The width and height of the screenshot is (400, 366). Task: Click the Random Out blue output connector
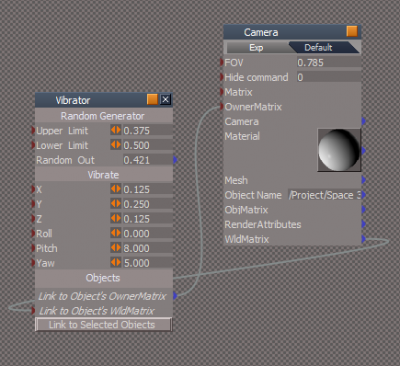coord(175,160)
